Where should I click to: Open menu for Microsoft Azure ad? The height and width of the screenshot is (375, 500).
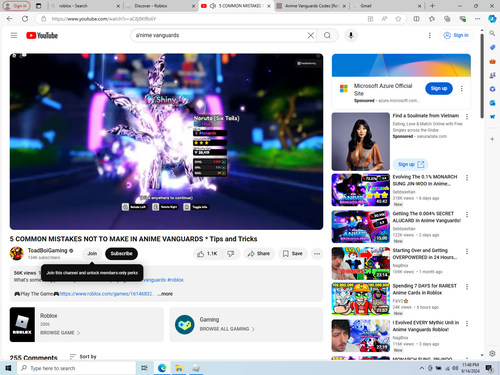462,88
